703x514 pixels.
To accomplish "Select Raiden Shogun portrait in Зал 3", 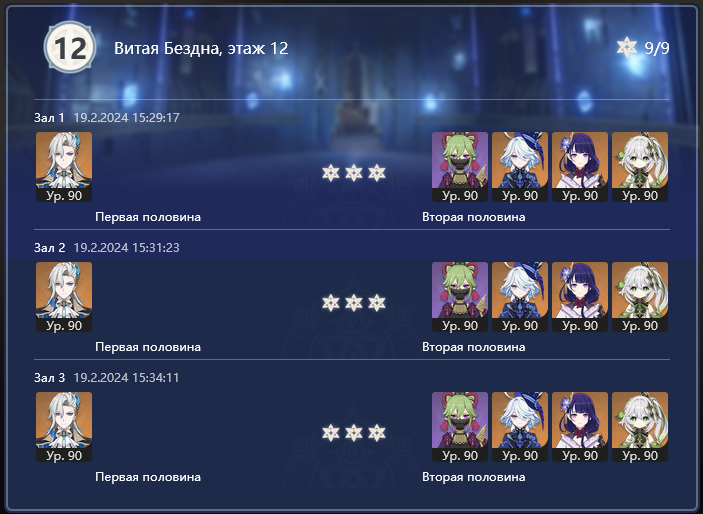I will pos(580,427).
